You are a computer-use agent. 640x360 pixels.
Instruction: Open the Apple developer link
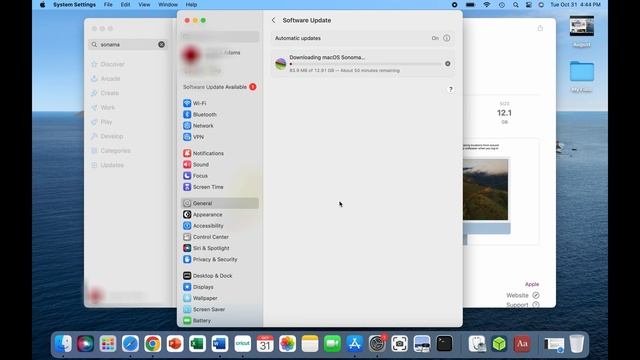[532, 284]
